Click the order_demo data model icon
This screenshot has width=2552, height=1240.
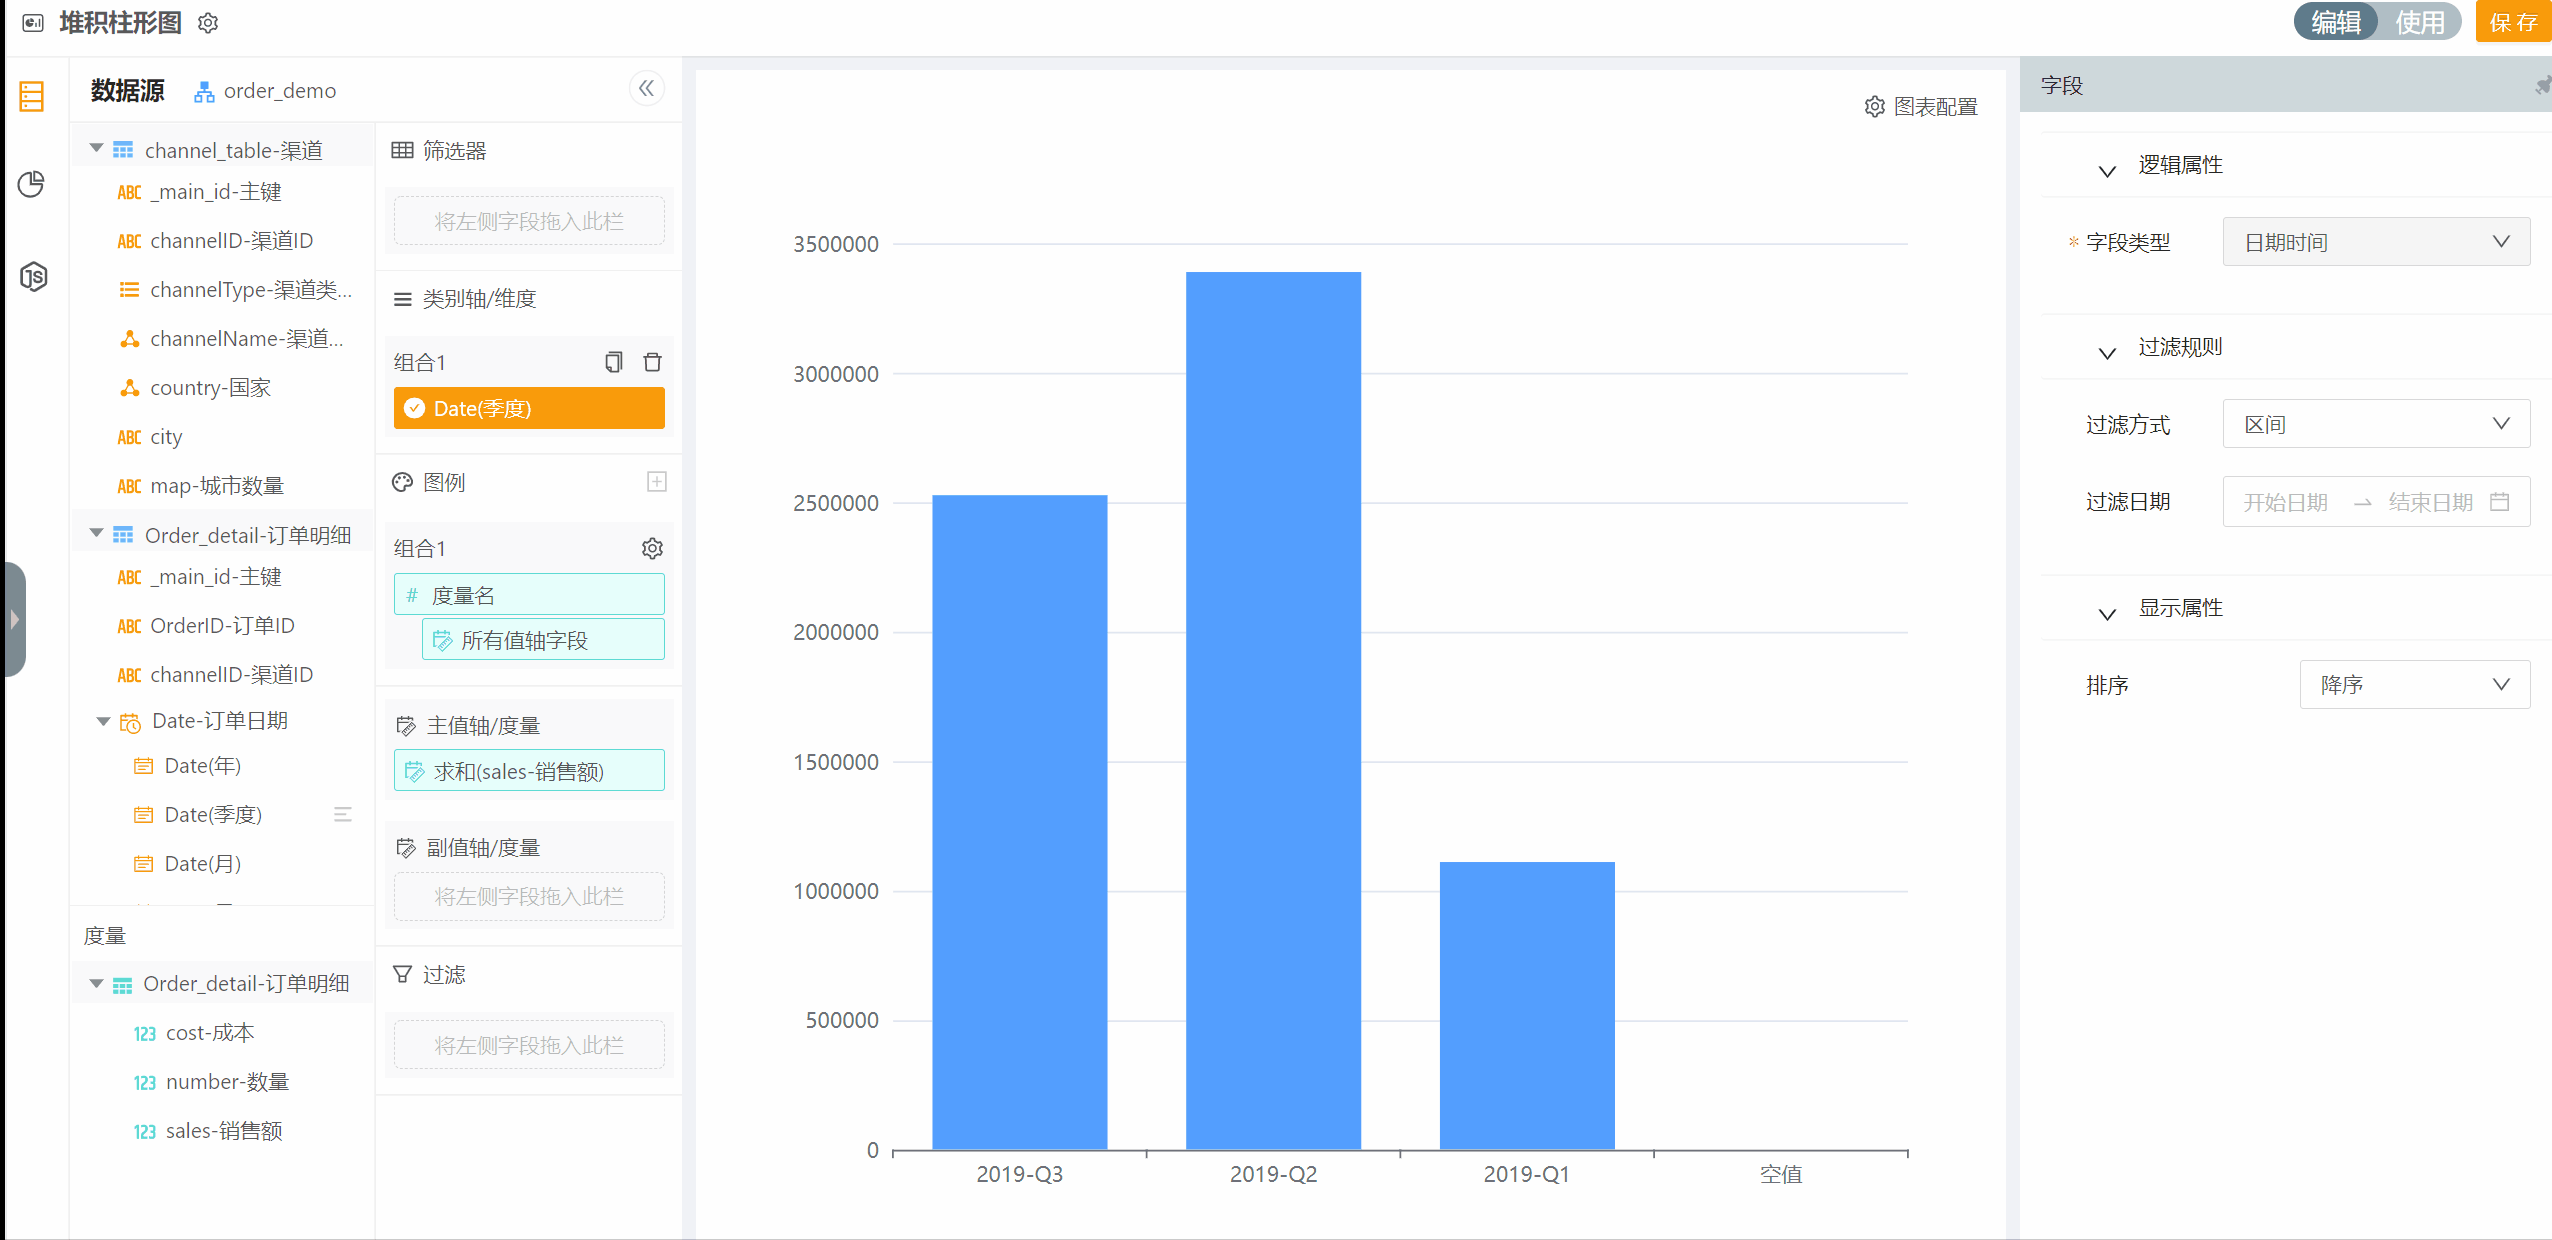click(204, 91)
